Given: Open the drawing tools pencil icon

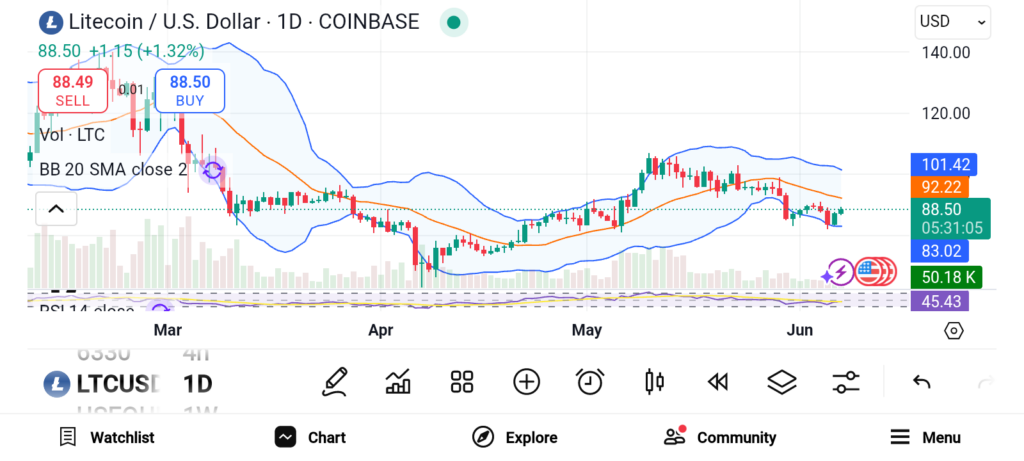Looking at the screenshot, I should pyautogui.click(x=334, y=382).
